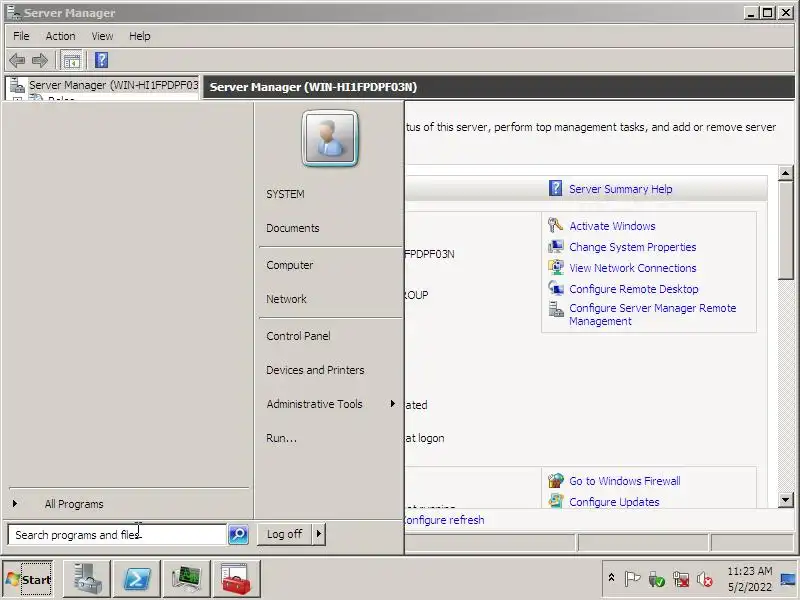
Task: Open the File menu
Action: 21,36
